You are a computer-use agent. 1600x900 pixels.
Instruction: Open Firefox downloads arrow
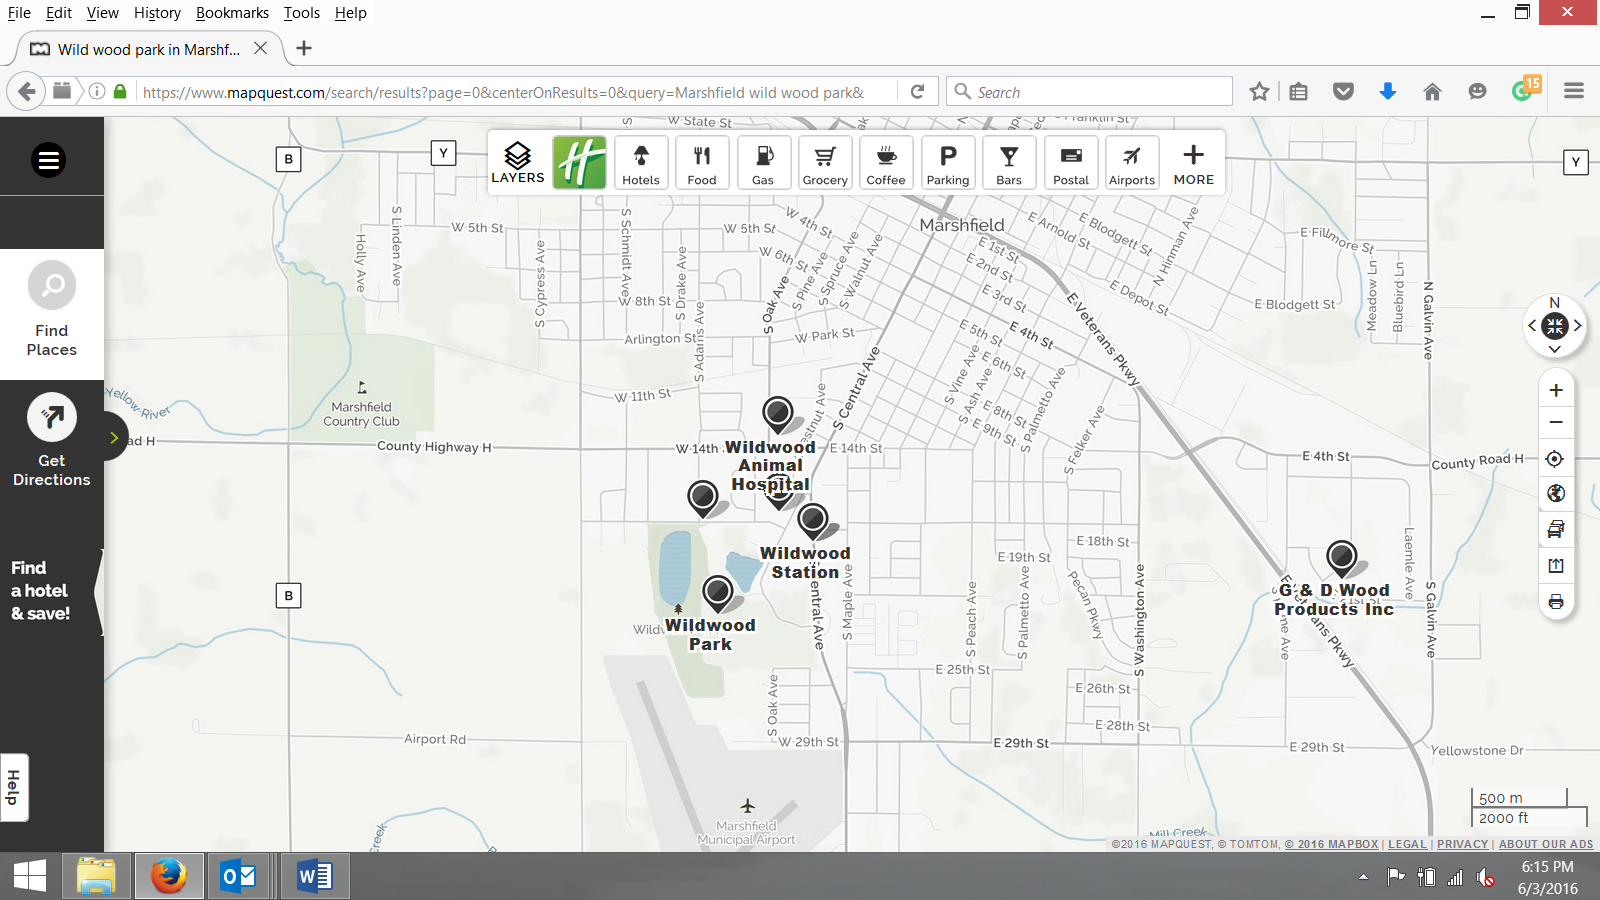pos(1388,92)
